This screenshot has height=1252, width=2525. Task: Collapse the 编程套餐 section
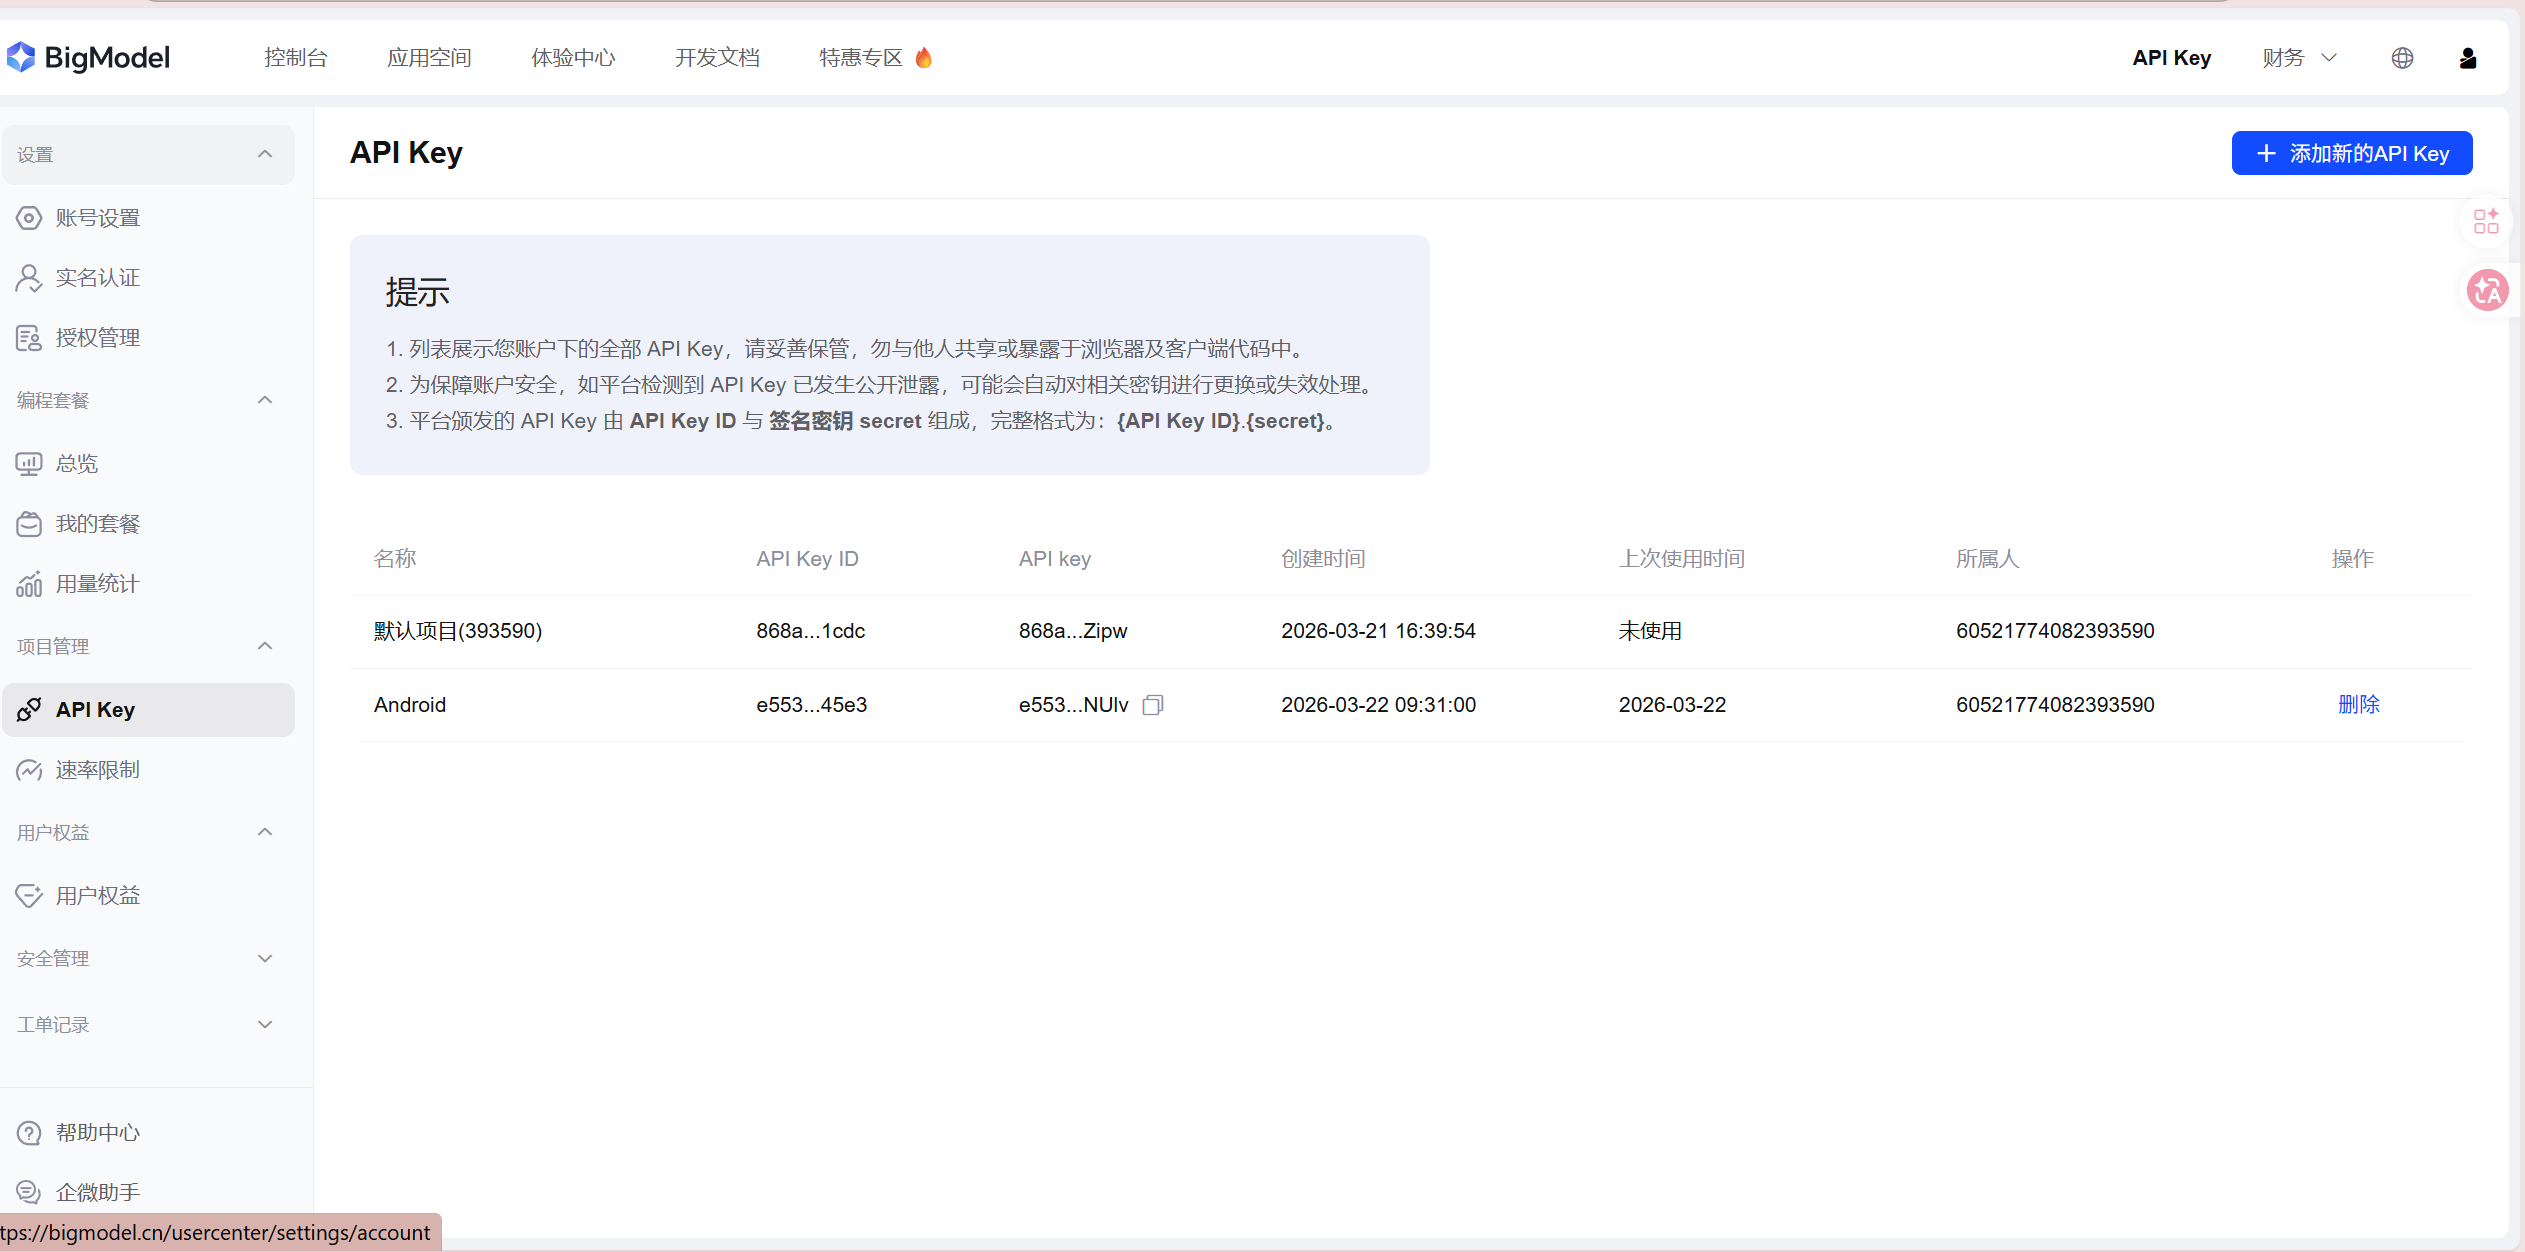[x=265, y=400]
